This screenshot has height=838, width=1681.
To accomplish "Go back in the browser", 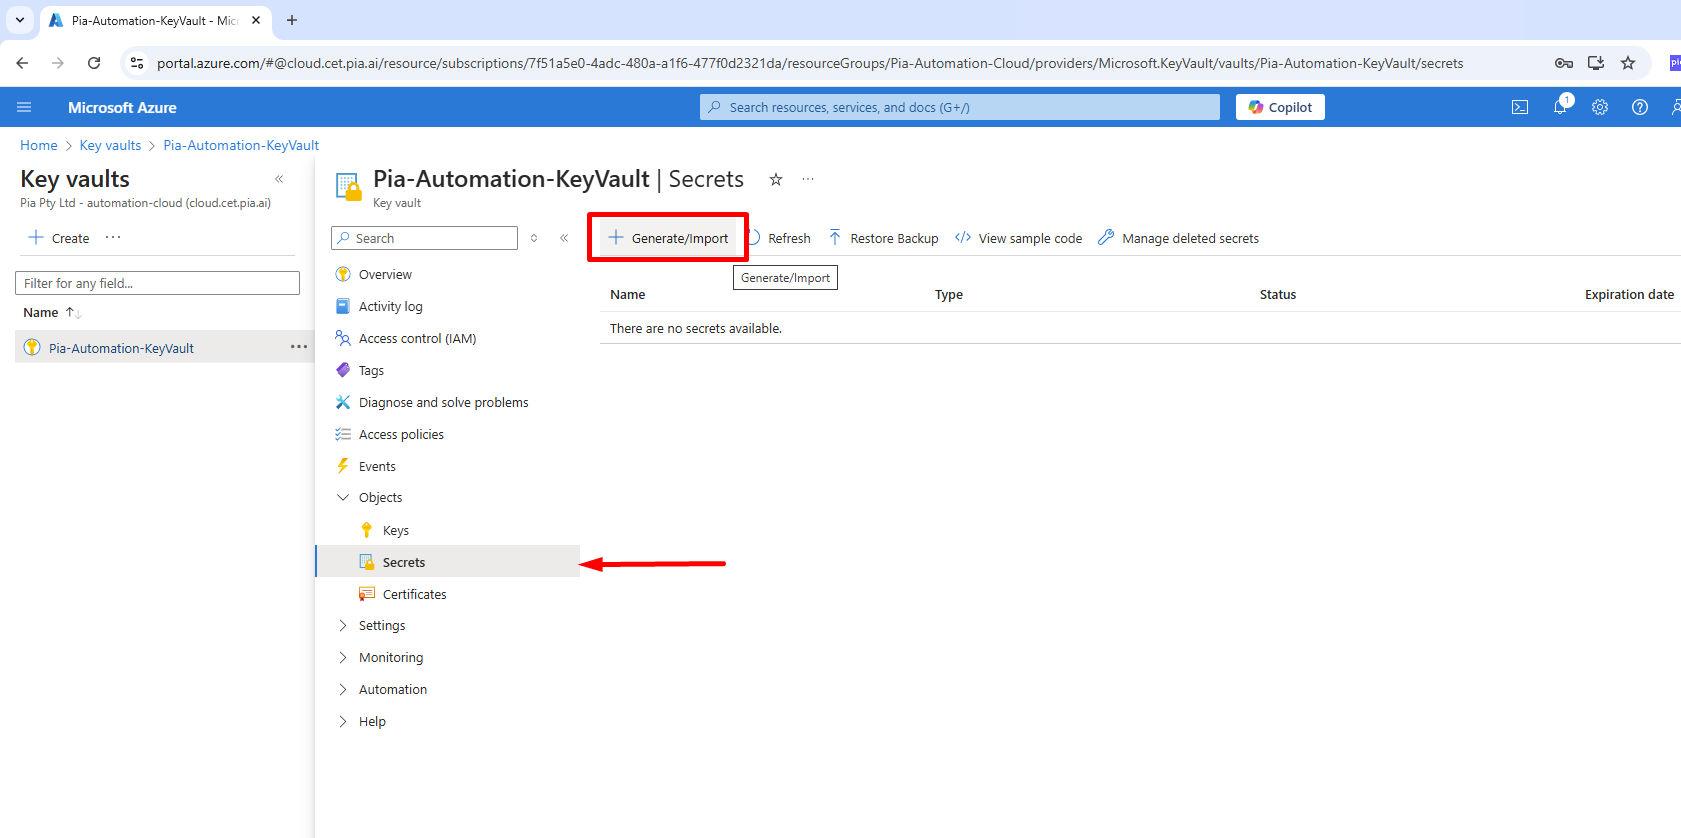I will coord(22,63).
